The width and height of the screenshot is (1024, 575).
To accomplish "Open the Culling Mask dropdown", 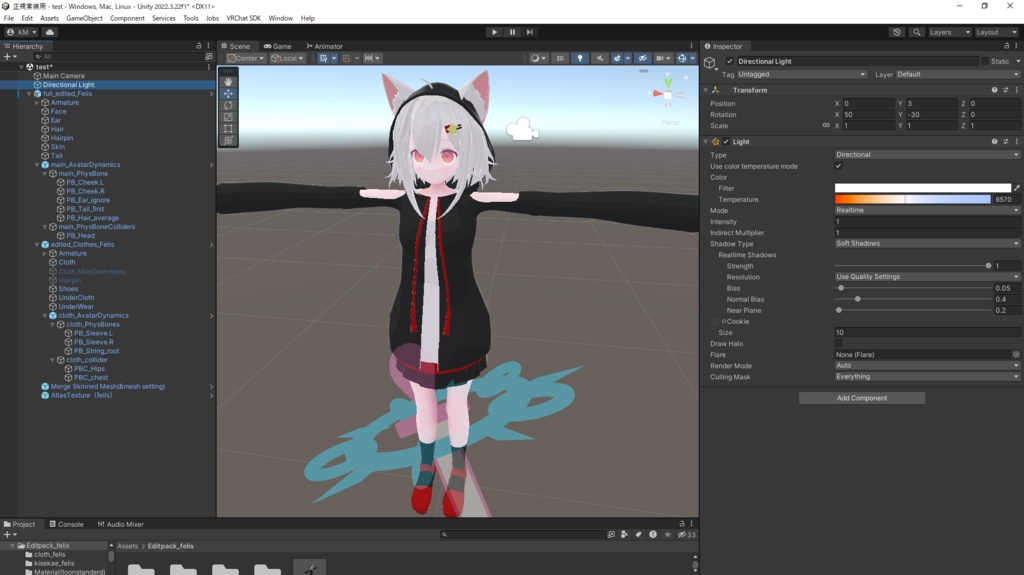I will pos(927,377).
